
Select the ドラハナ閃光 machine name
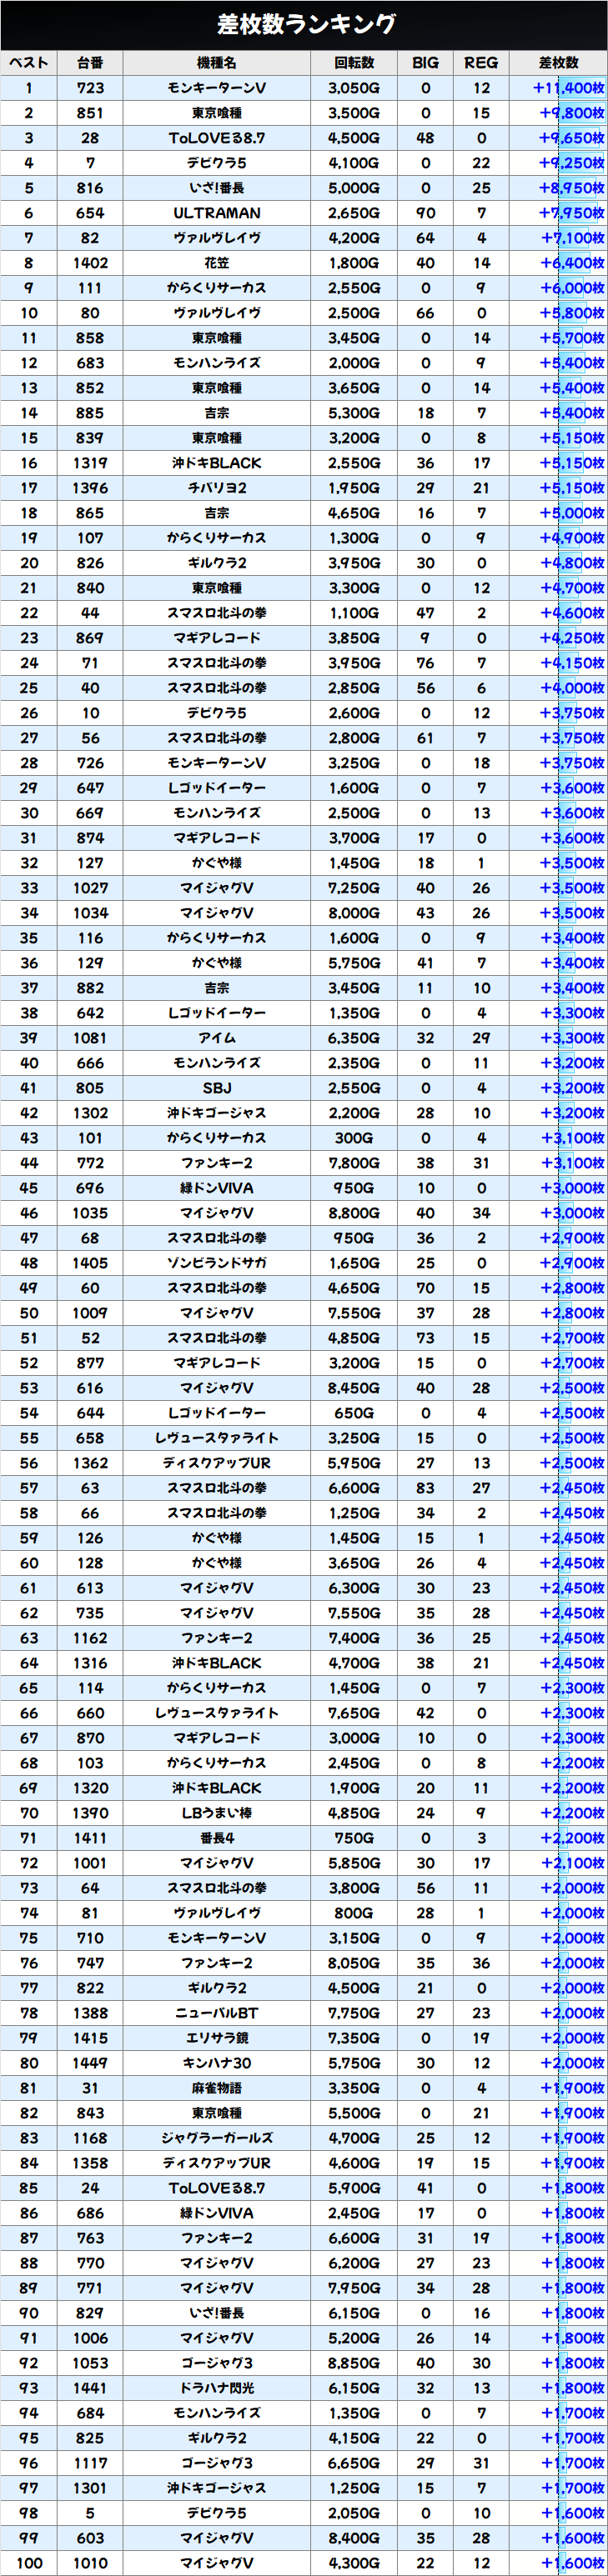click(x=216, y=2388)
